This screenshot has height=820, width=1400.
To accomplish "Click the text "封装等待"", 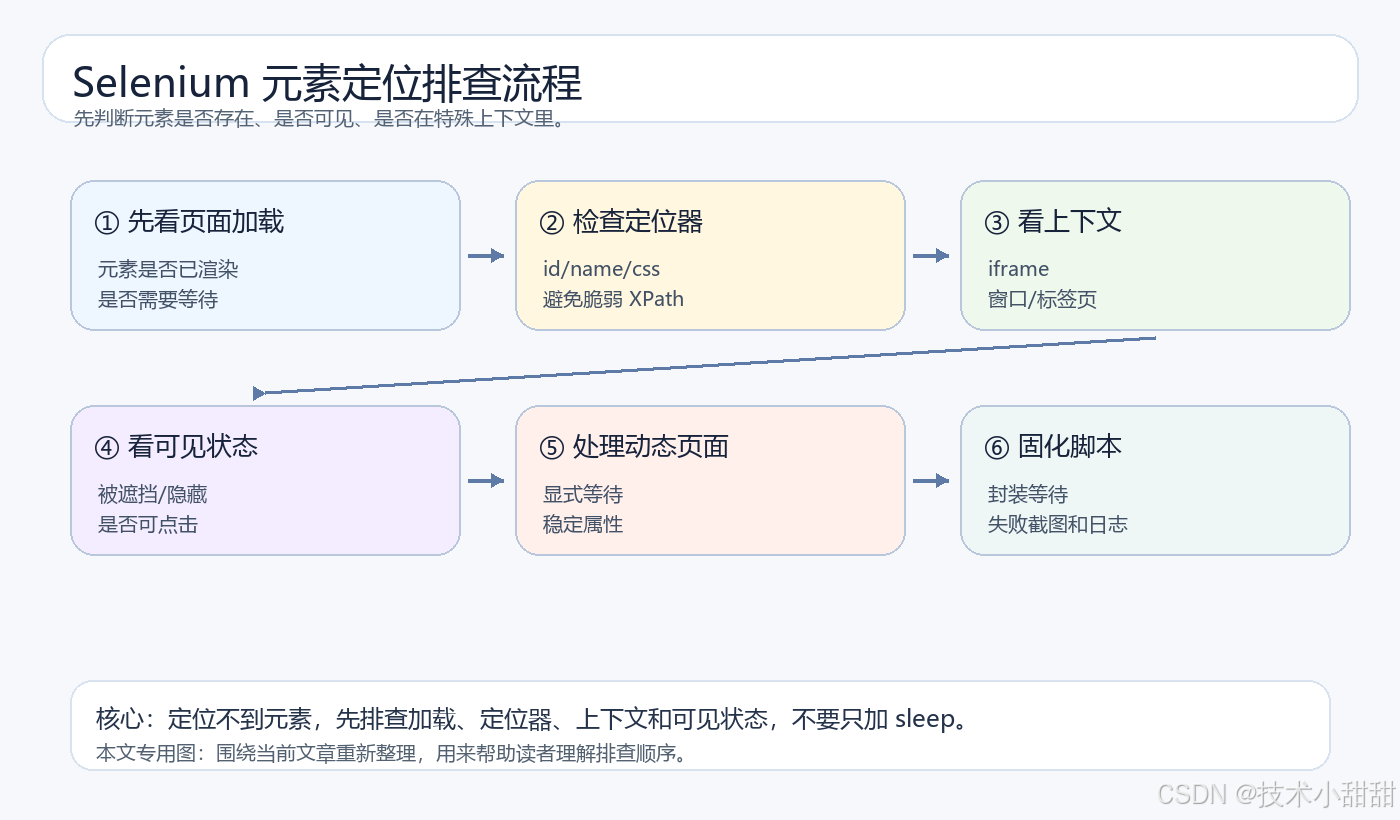I will pyautogui.click(x=1028, y=494).
